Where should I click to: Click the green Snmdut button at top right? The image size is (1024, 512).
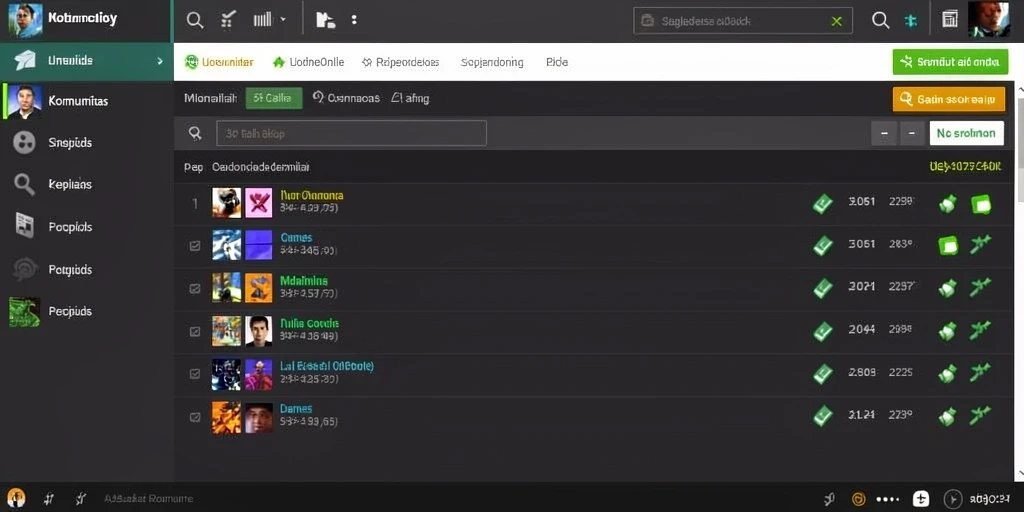(950, 62)
